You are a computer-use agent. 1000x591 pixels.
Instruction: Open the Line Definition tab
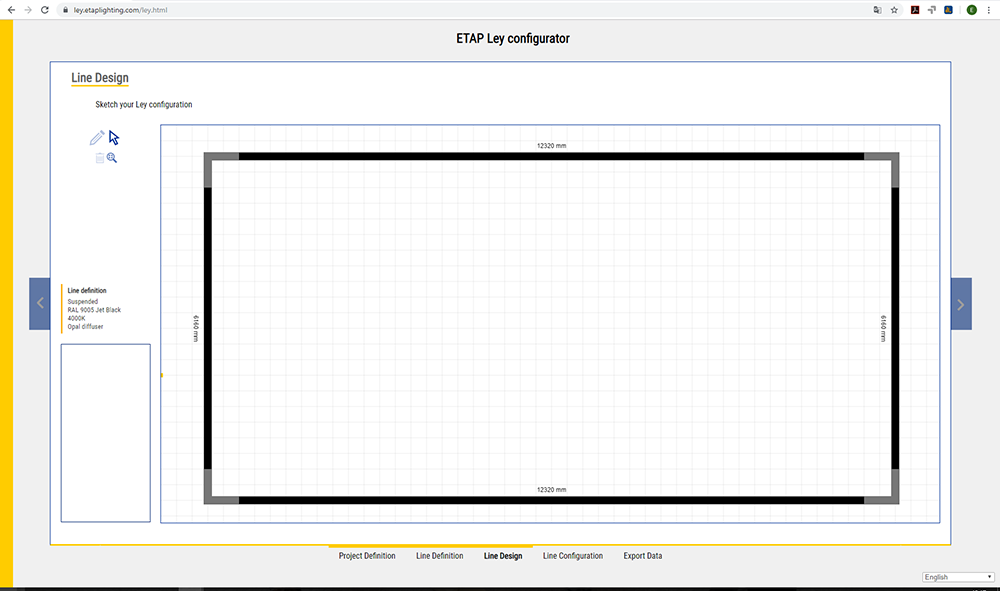click(439, 556)
